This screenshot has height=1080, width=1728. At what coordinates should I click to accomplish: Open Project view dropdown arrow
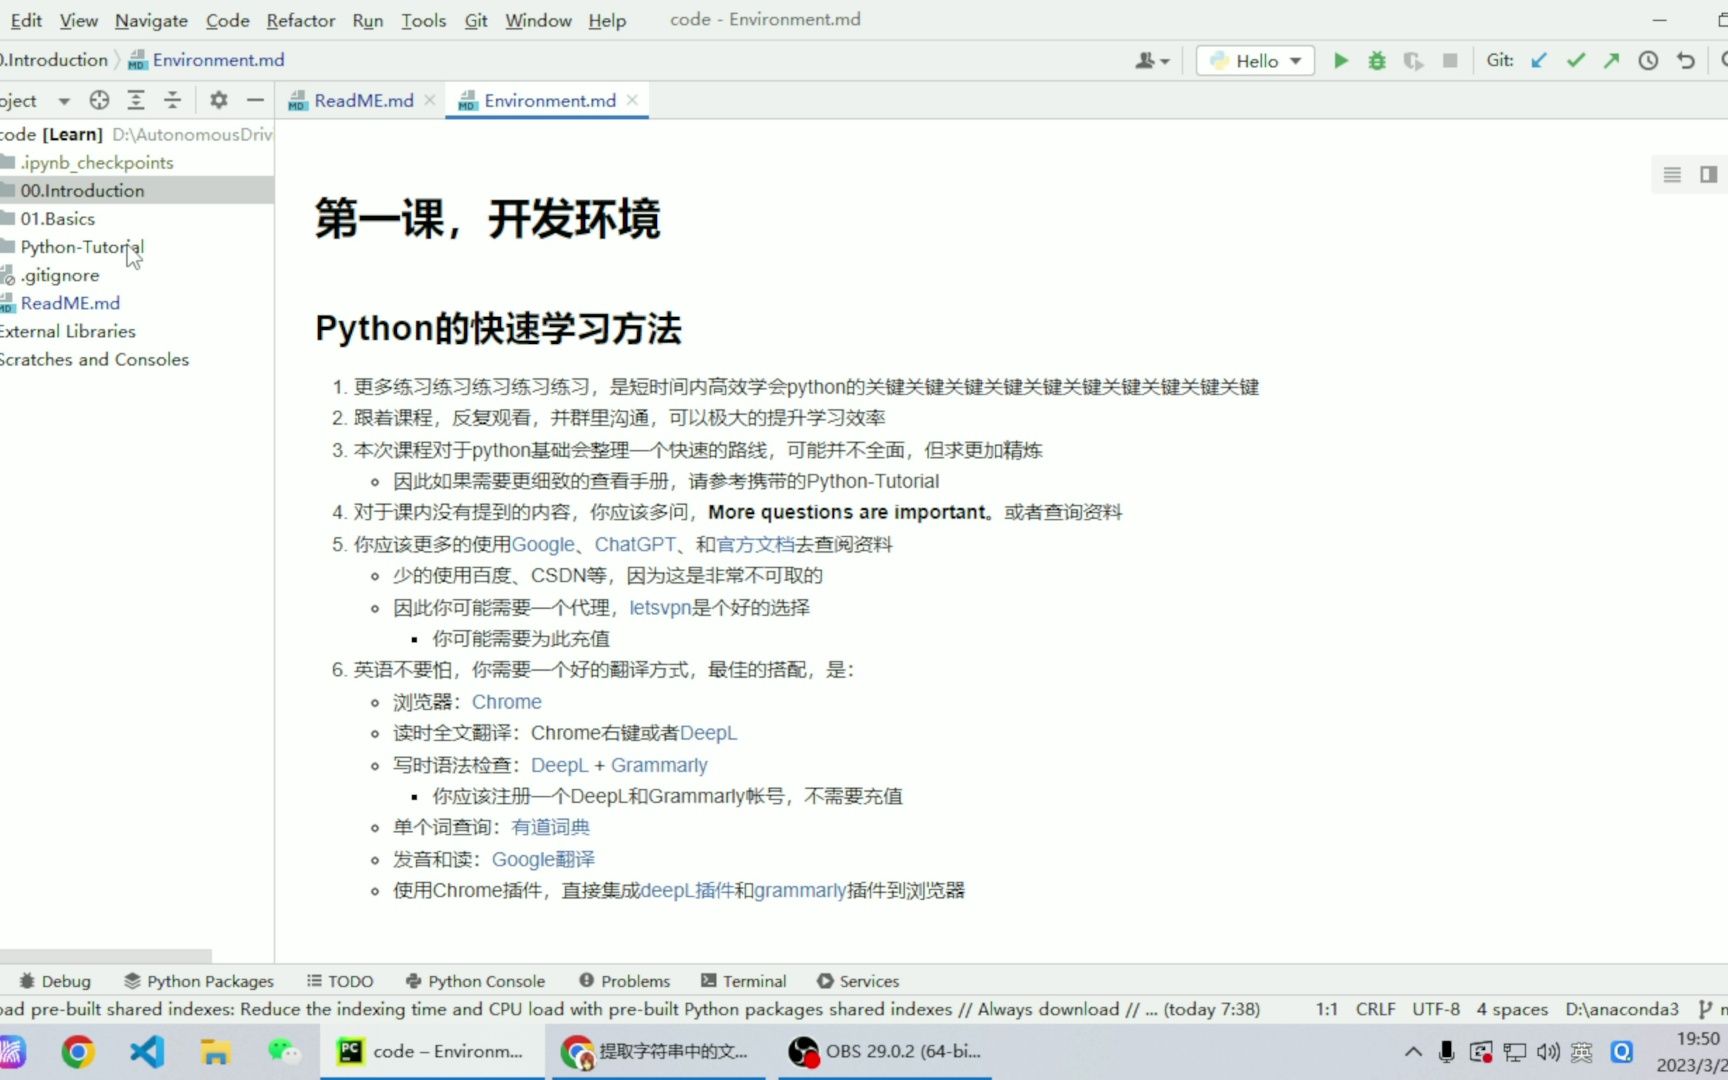click(64, 101)
